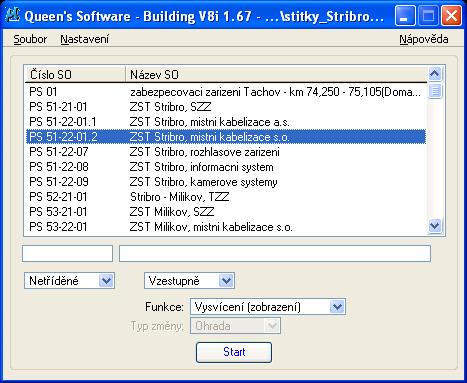Minimize the Building V8i window
This screenshot has width=467, height=383.
pos(405,16)
